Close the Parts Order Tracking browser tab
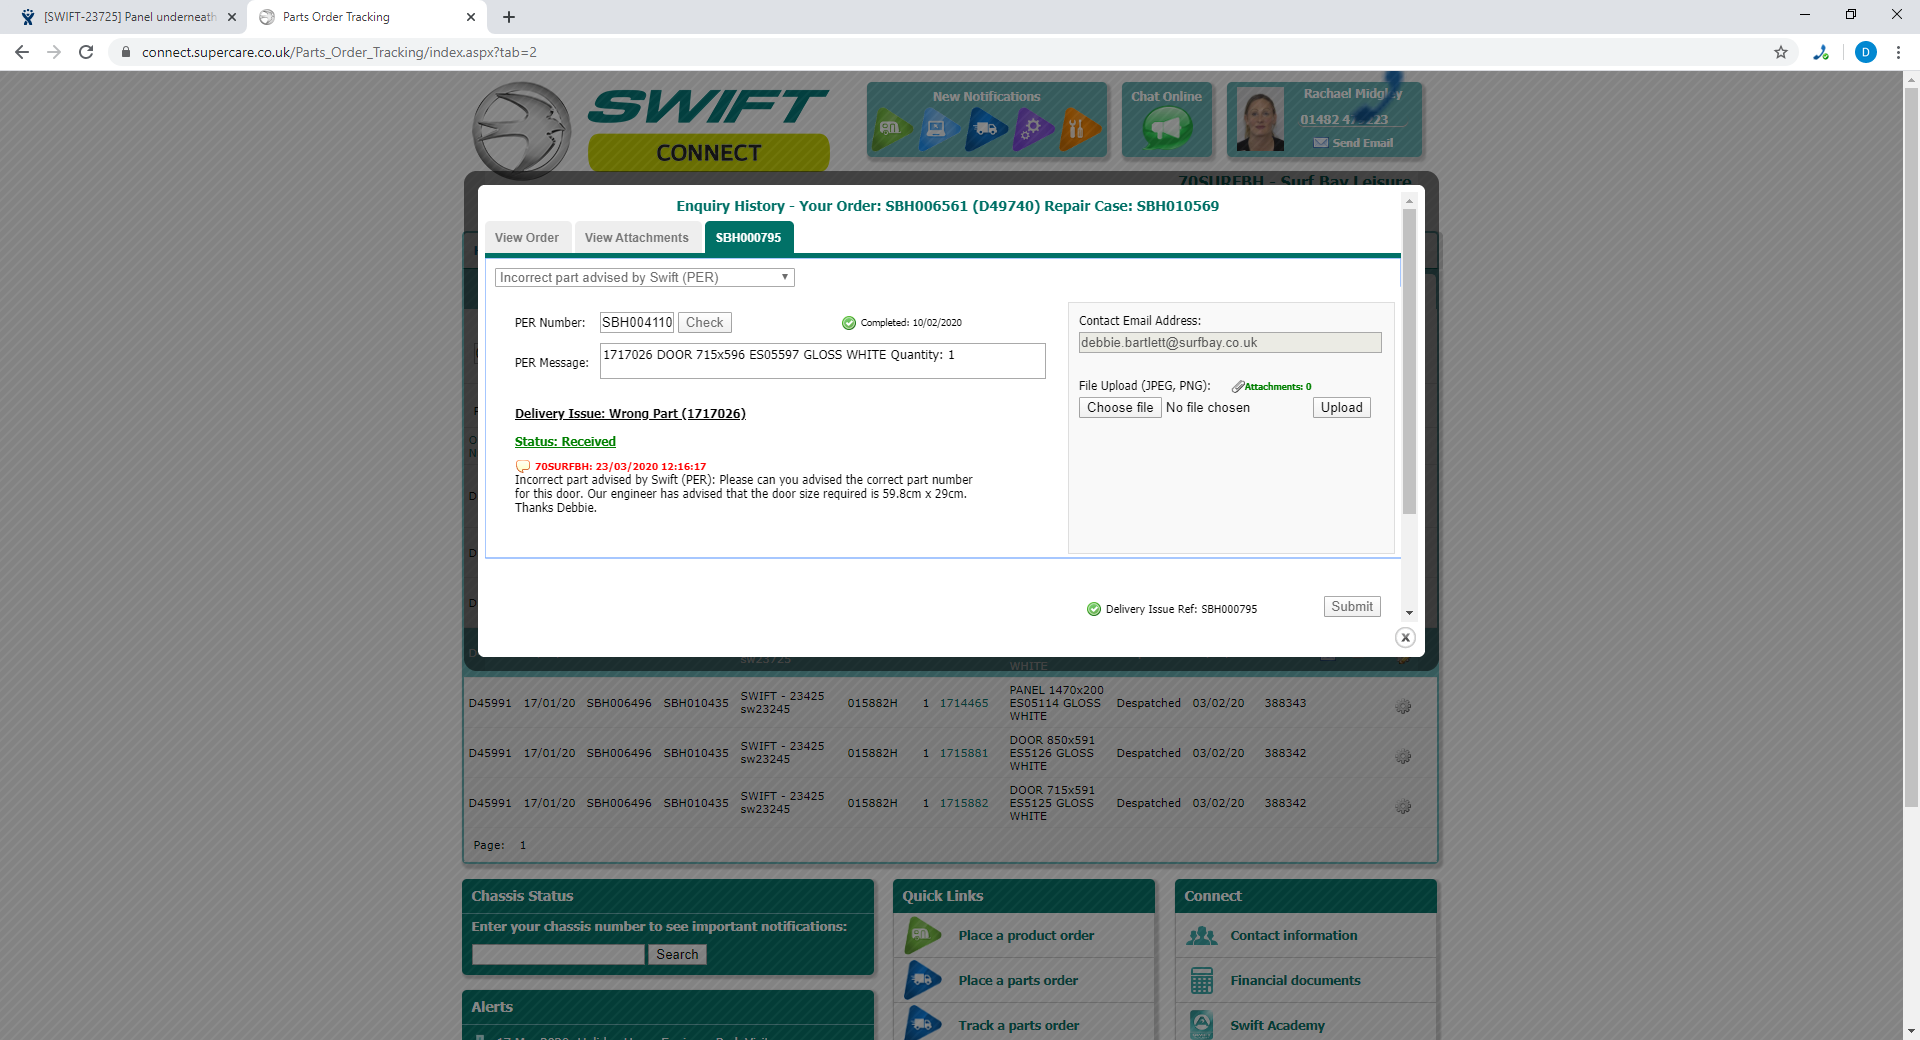Viewport: 1920px width, 1040px height. click(471, 17)
